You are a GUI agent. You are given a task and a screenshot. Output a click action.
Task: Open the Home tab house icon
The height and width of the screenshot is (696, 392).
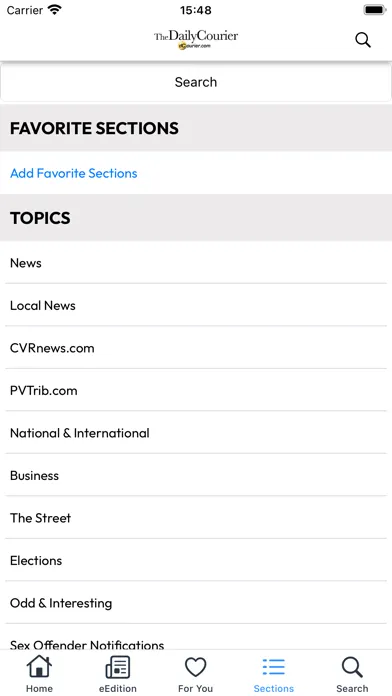click(x=39, y=667)
